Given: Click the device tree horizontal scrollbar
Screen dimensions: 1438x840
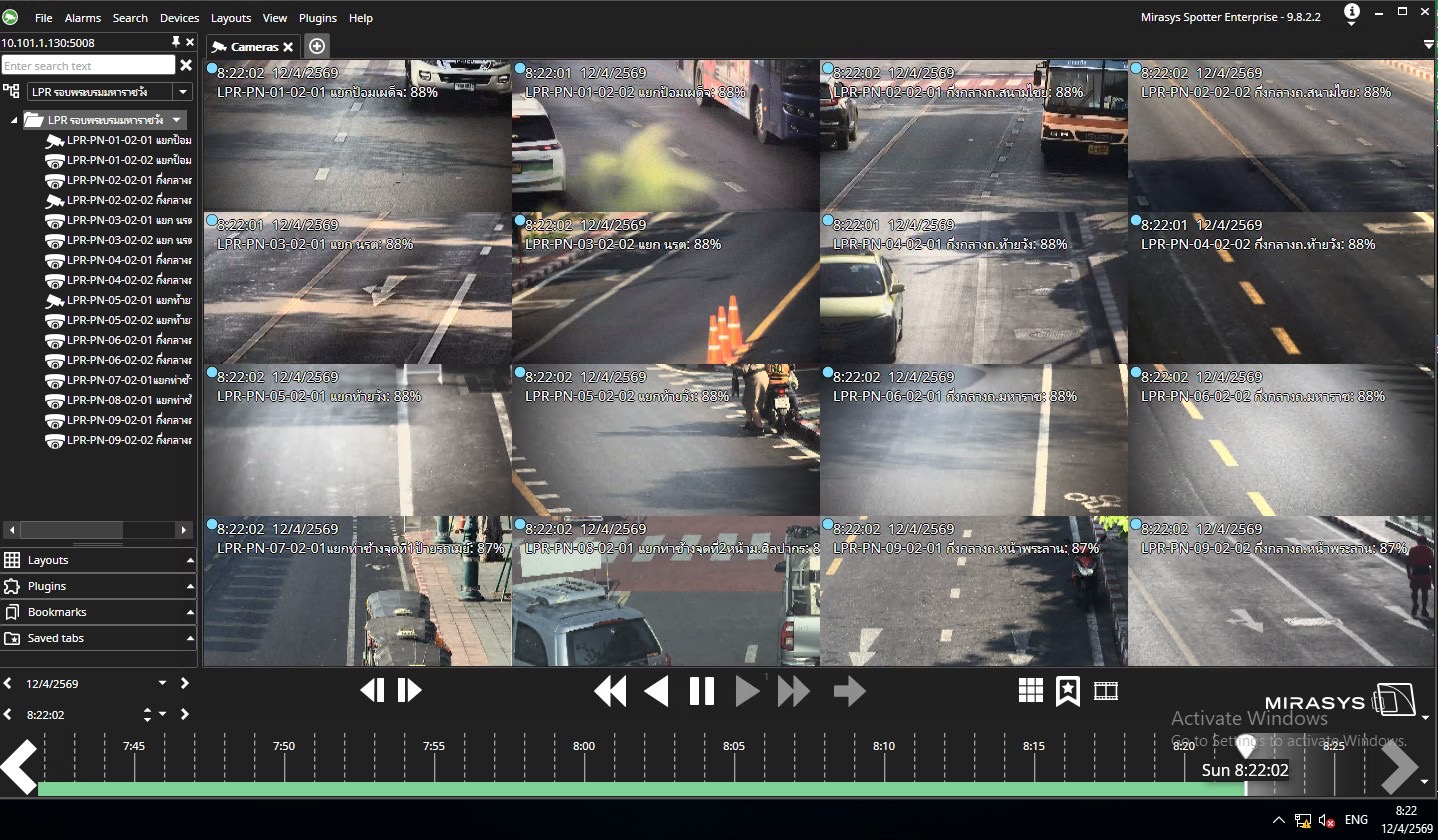Looking at the screenshot, I should point(72,529).
